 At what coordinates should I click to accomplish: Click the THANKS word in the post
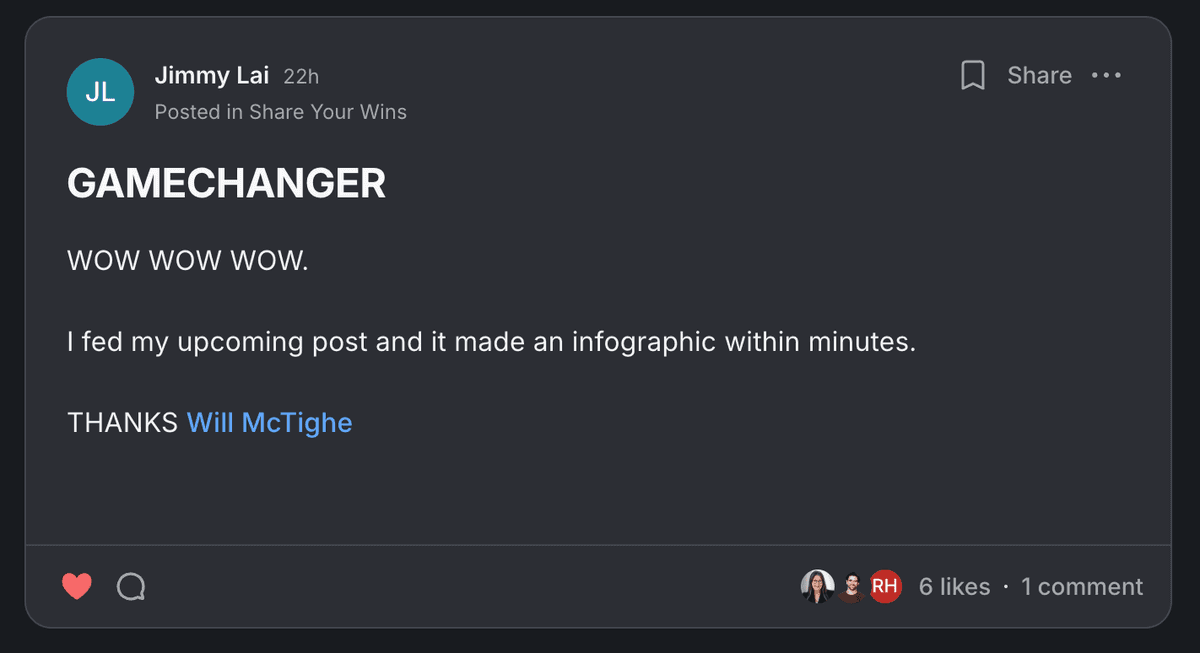coord(122,423)
